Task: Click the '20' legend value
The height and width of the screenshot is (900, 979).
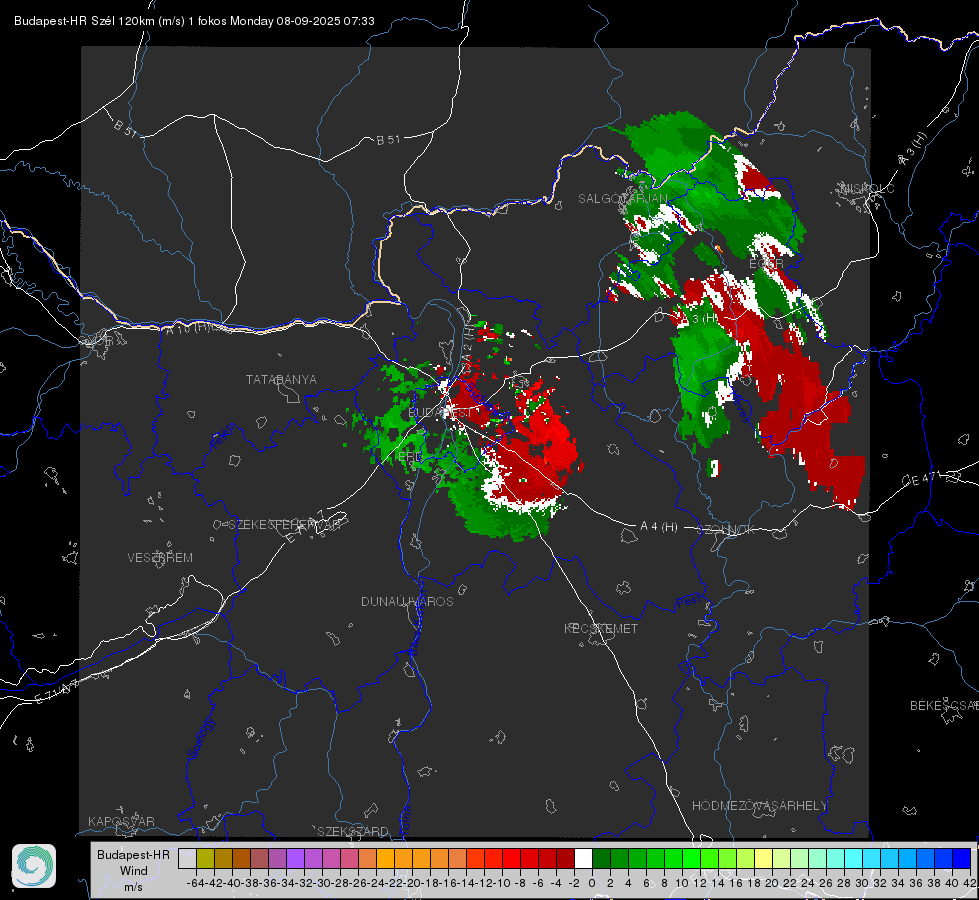Action: tap(772, 883)
